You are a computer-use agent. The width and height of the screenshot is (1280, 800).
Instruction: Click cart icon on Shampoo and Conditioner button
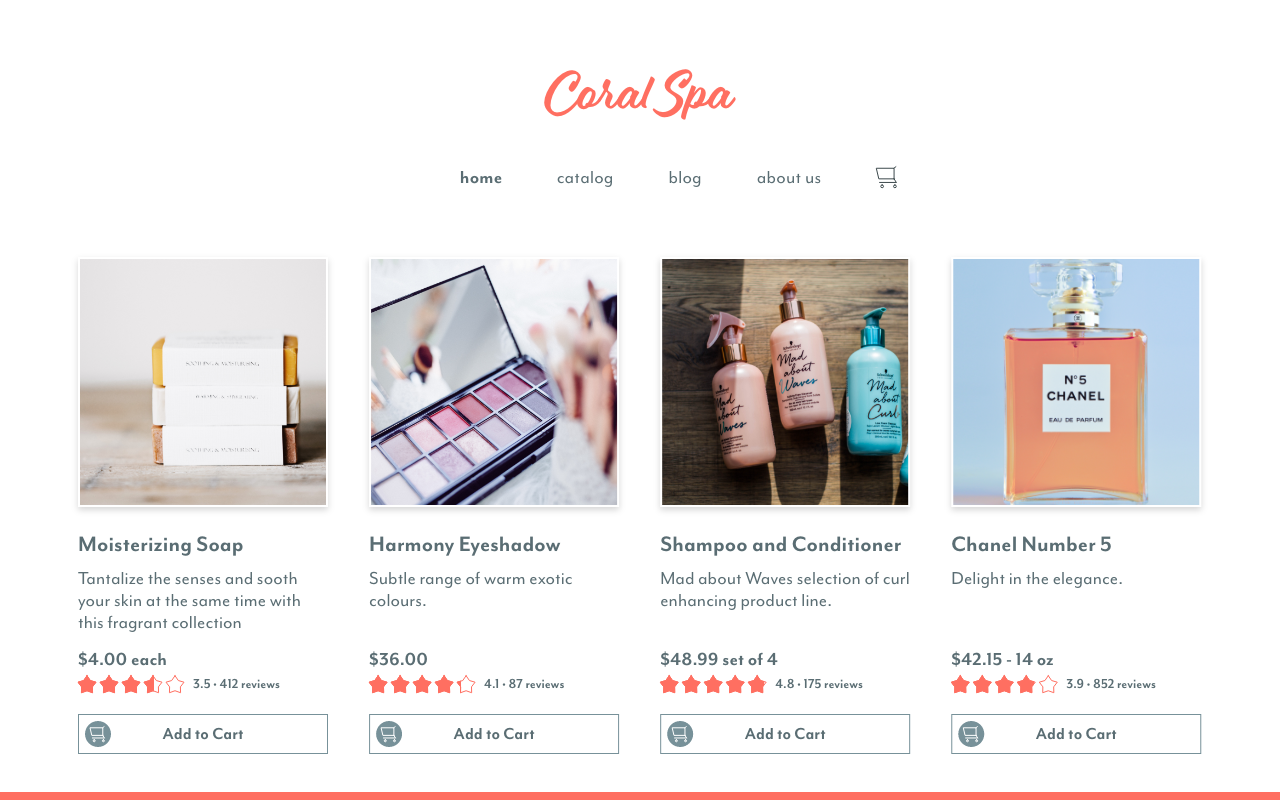(680, 734)
